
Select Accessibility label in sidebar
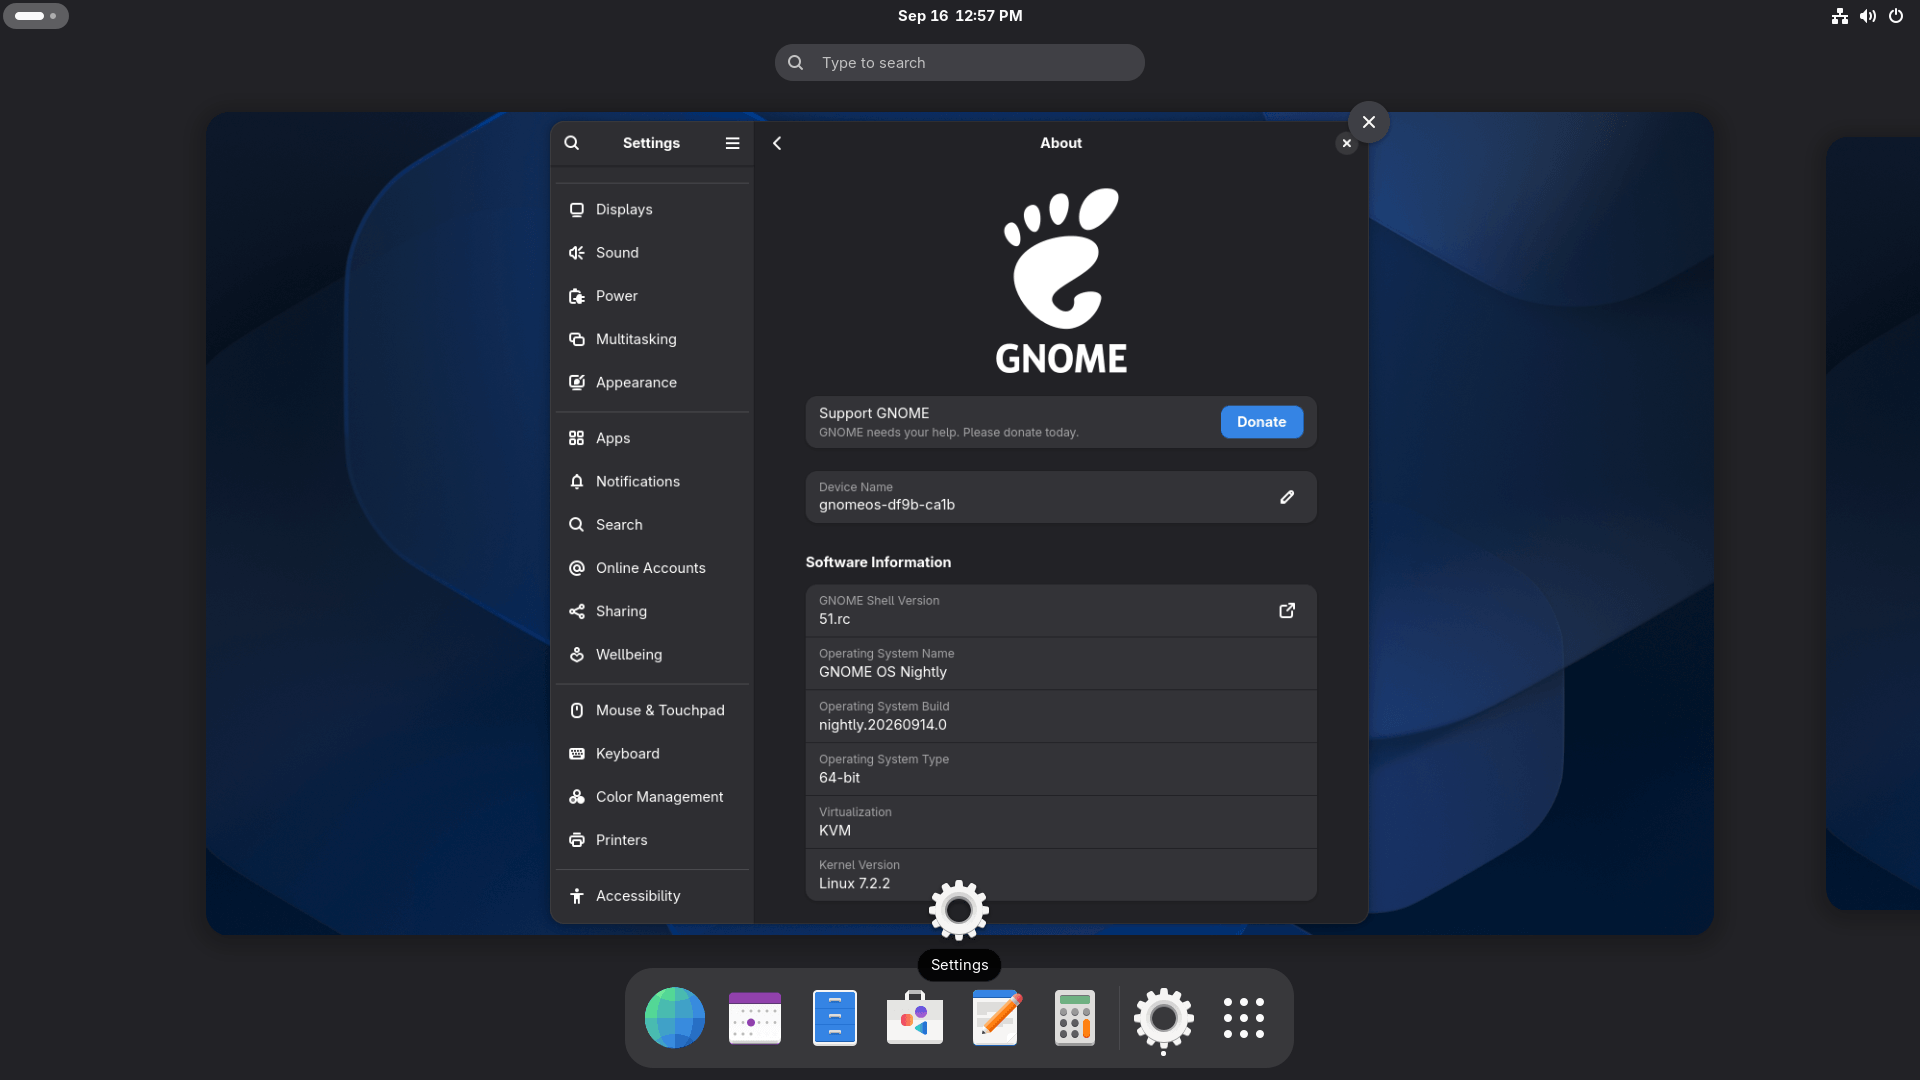(638, 896)
